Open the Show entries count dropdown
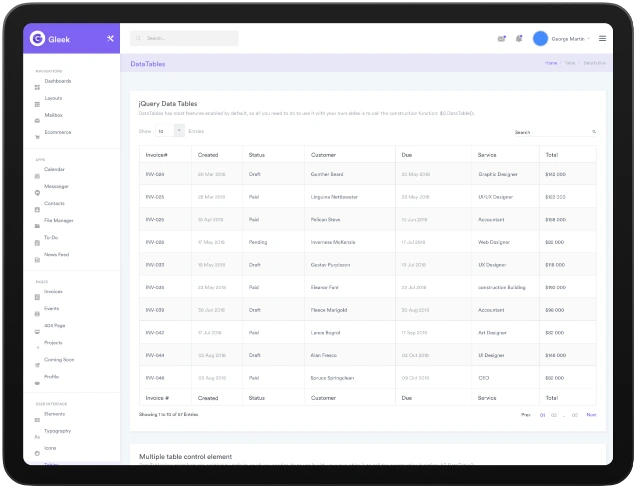The height and width of the screenshot is (489, 637). (168, 131)
